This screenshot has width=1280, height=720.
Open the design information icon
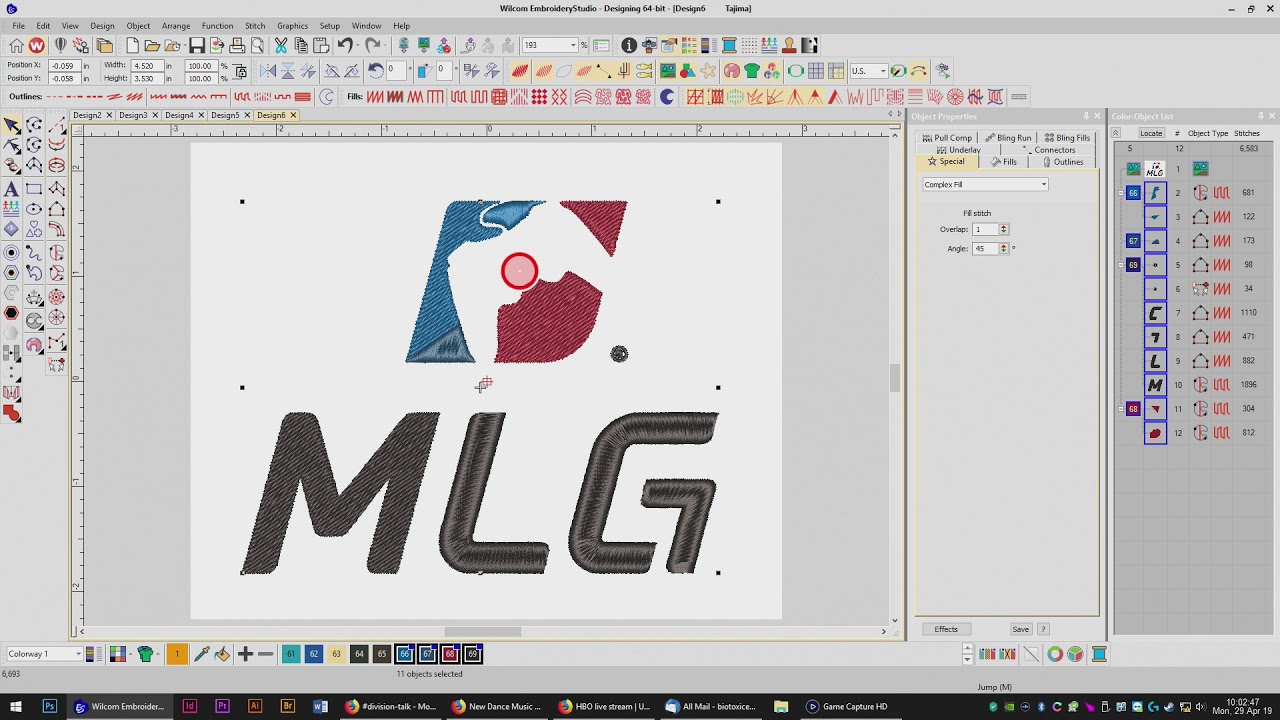point(629,45)
